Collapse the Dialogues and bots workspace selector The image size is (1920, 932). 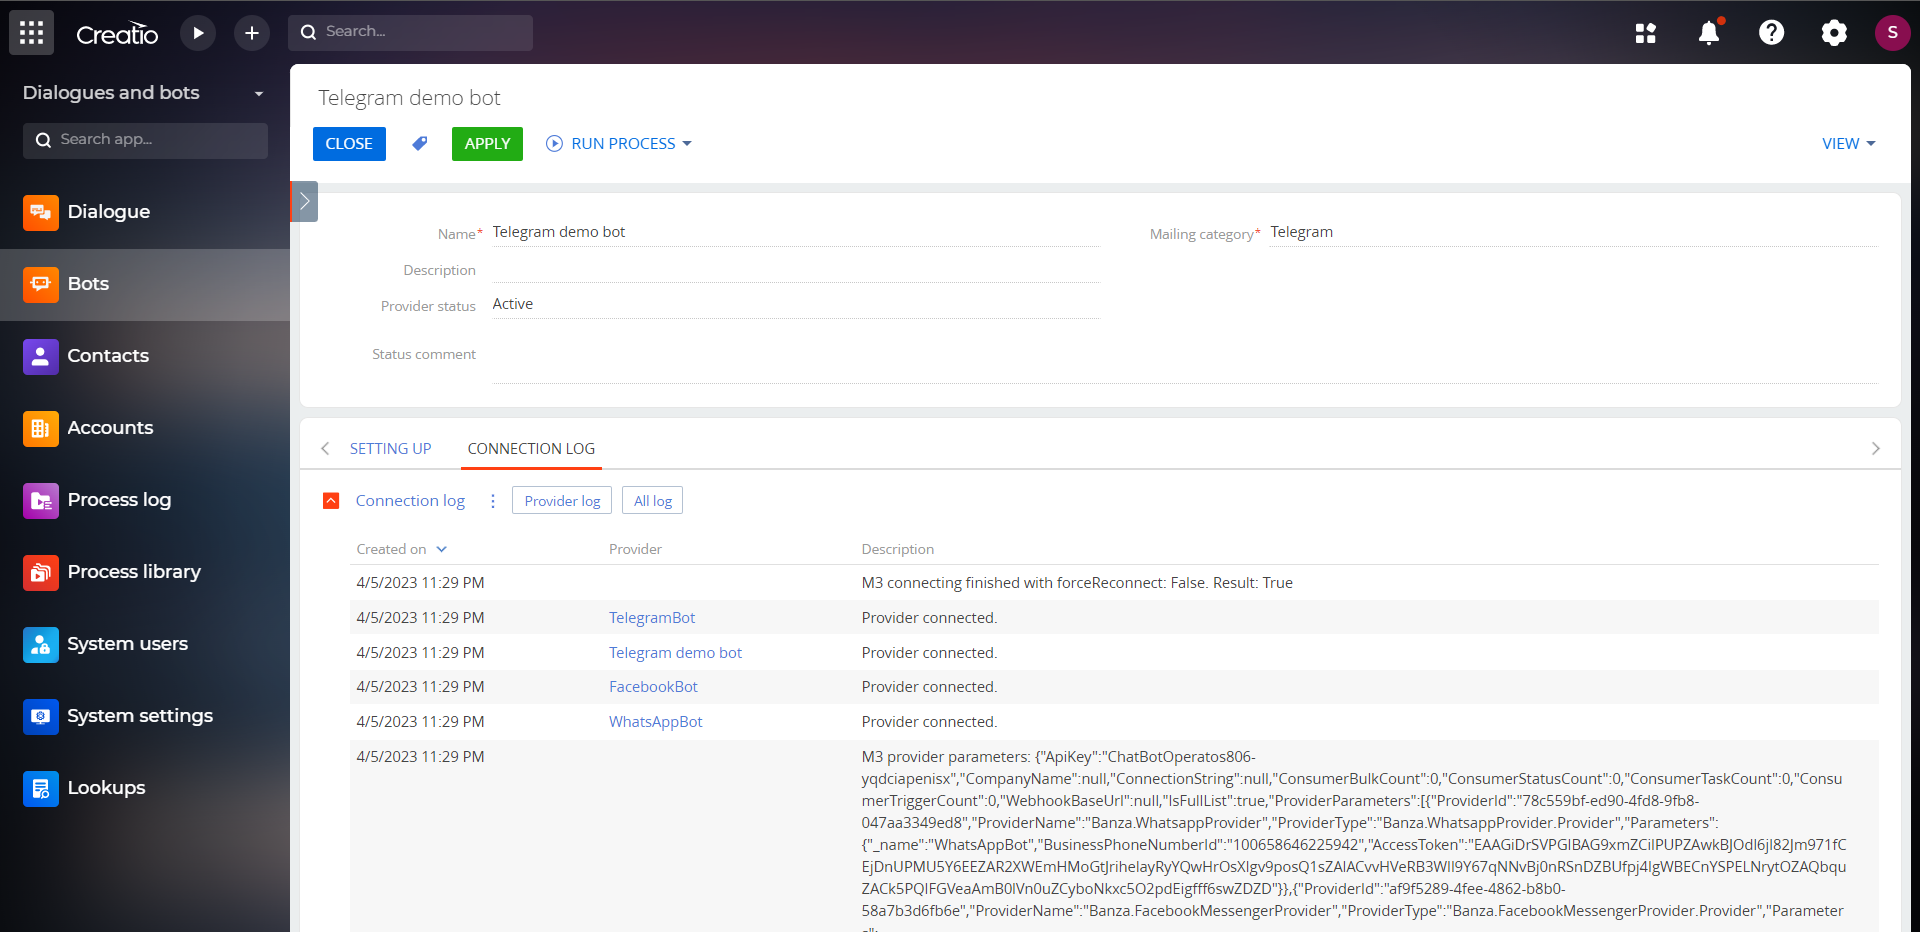[259, 93]
